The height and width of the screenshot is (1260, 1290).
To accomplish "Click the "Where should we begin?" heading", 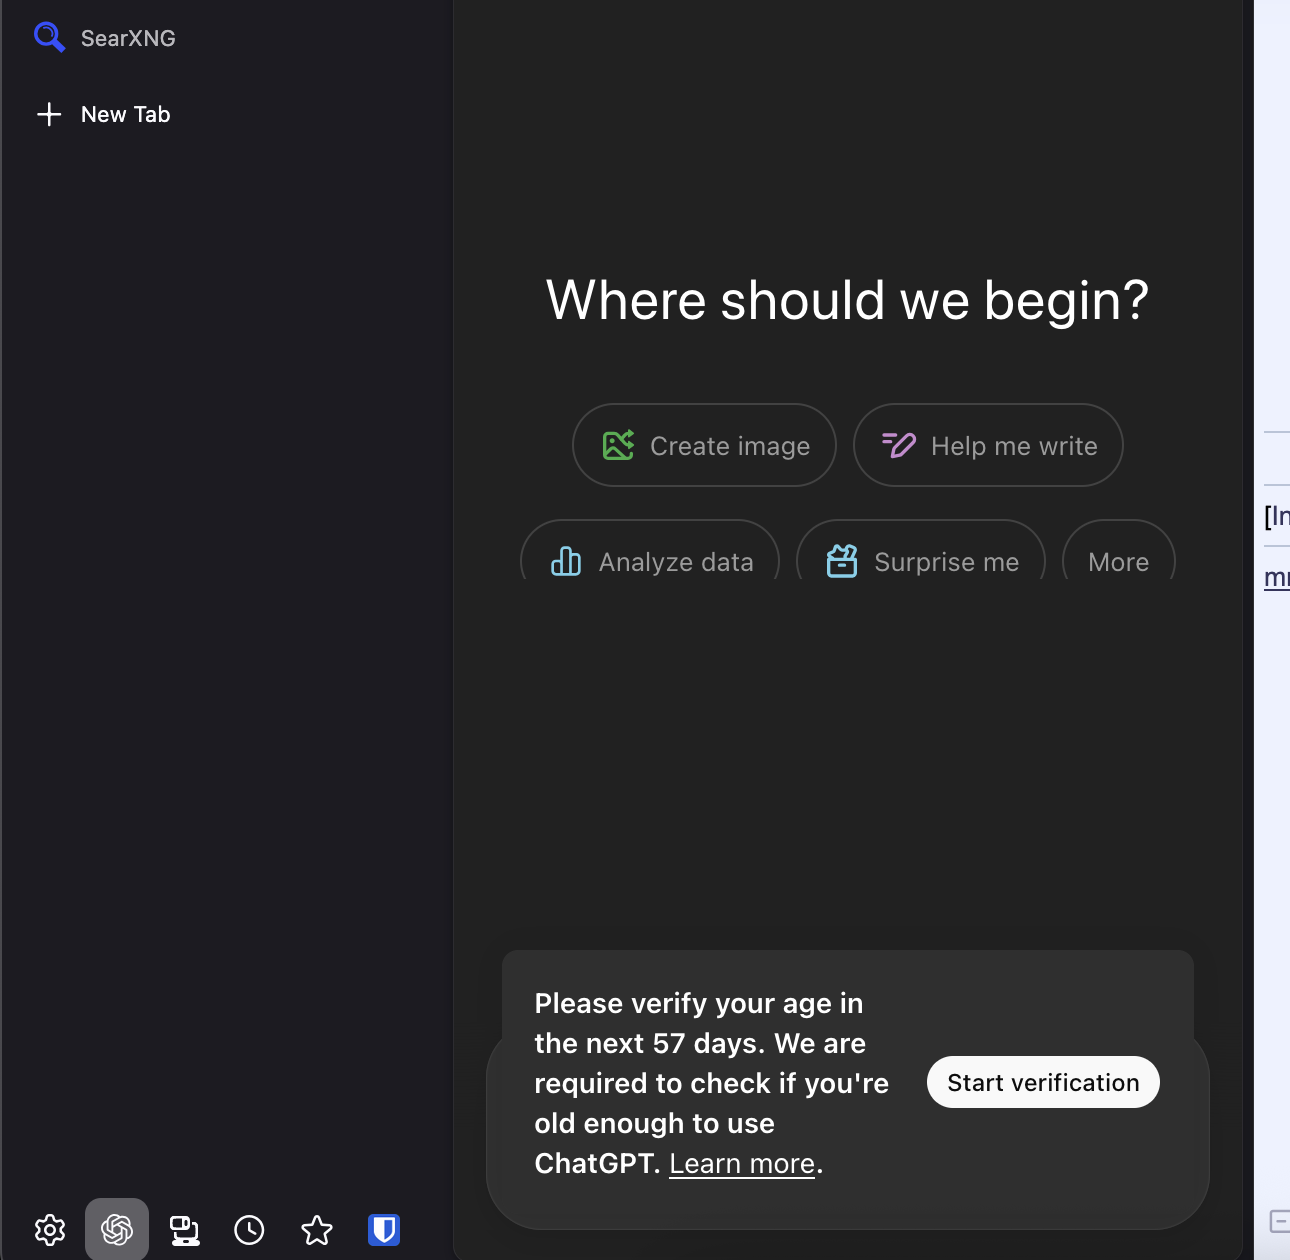I will (x=847, y=300).
